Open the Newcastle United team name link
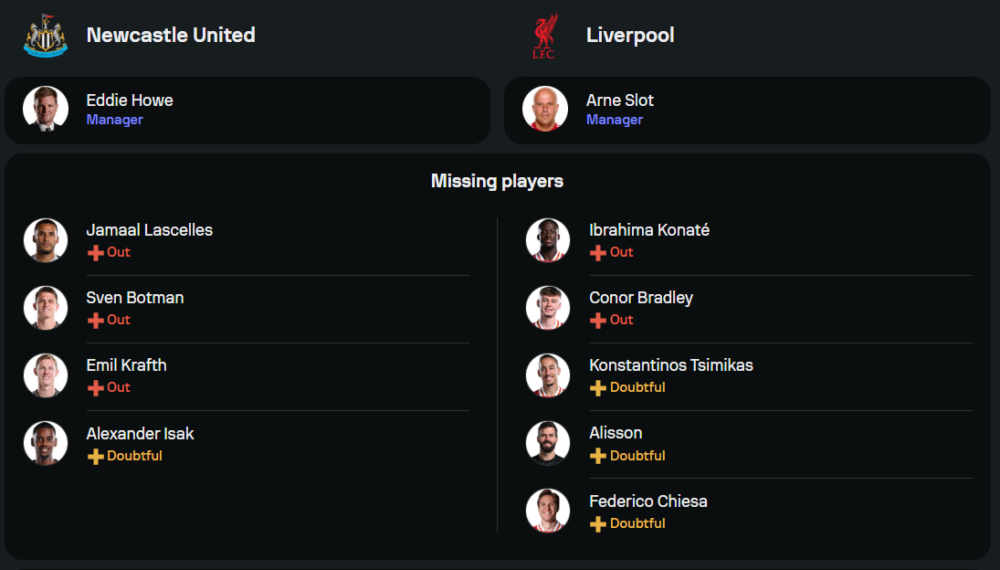The height and width of the screenshot is (570, 1000). [170, 35]
